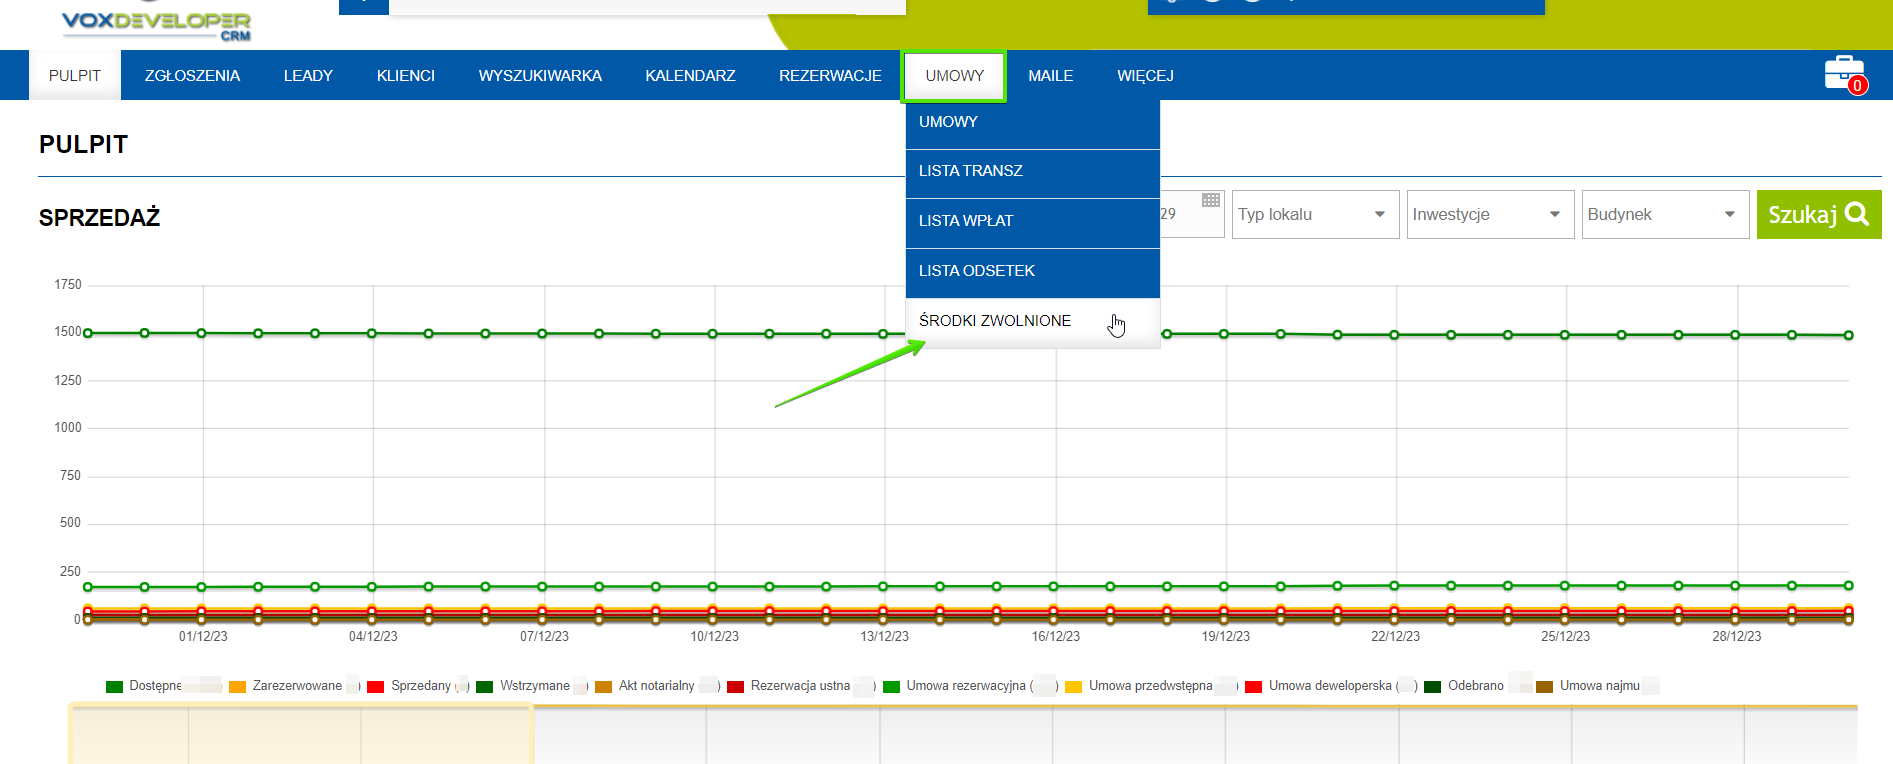
Task: Click the 28/12/23 date label on chart axis
Action: point(1737,637)
